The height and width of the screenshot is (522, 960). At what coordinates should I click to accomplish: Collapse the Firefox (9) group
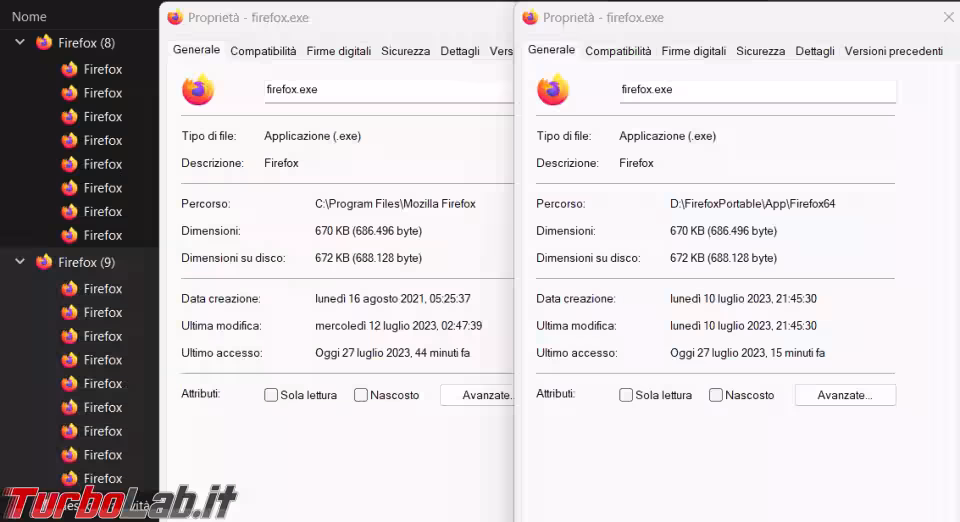(20, 262)
